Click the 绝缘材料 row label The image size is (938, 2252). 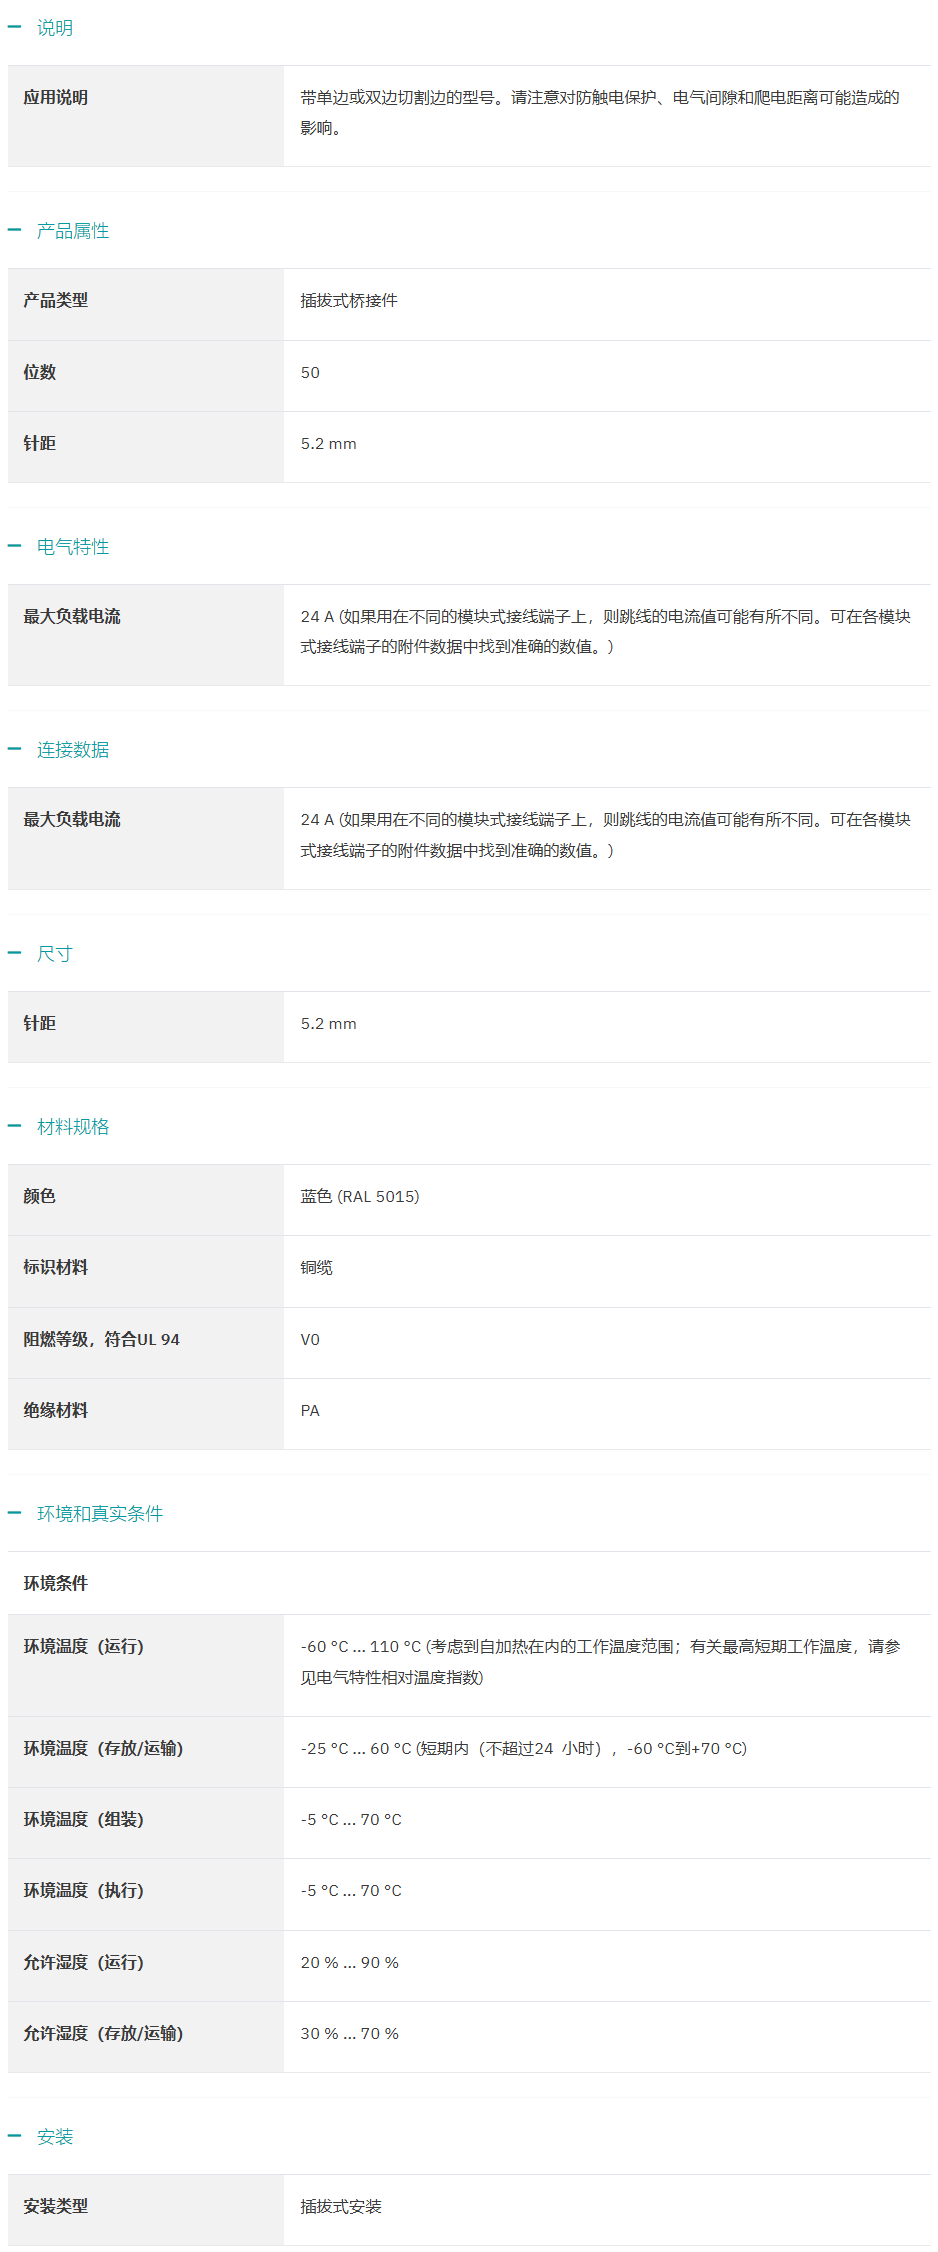tap(56, 1411)
